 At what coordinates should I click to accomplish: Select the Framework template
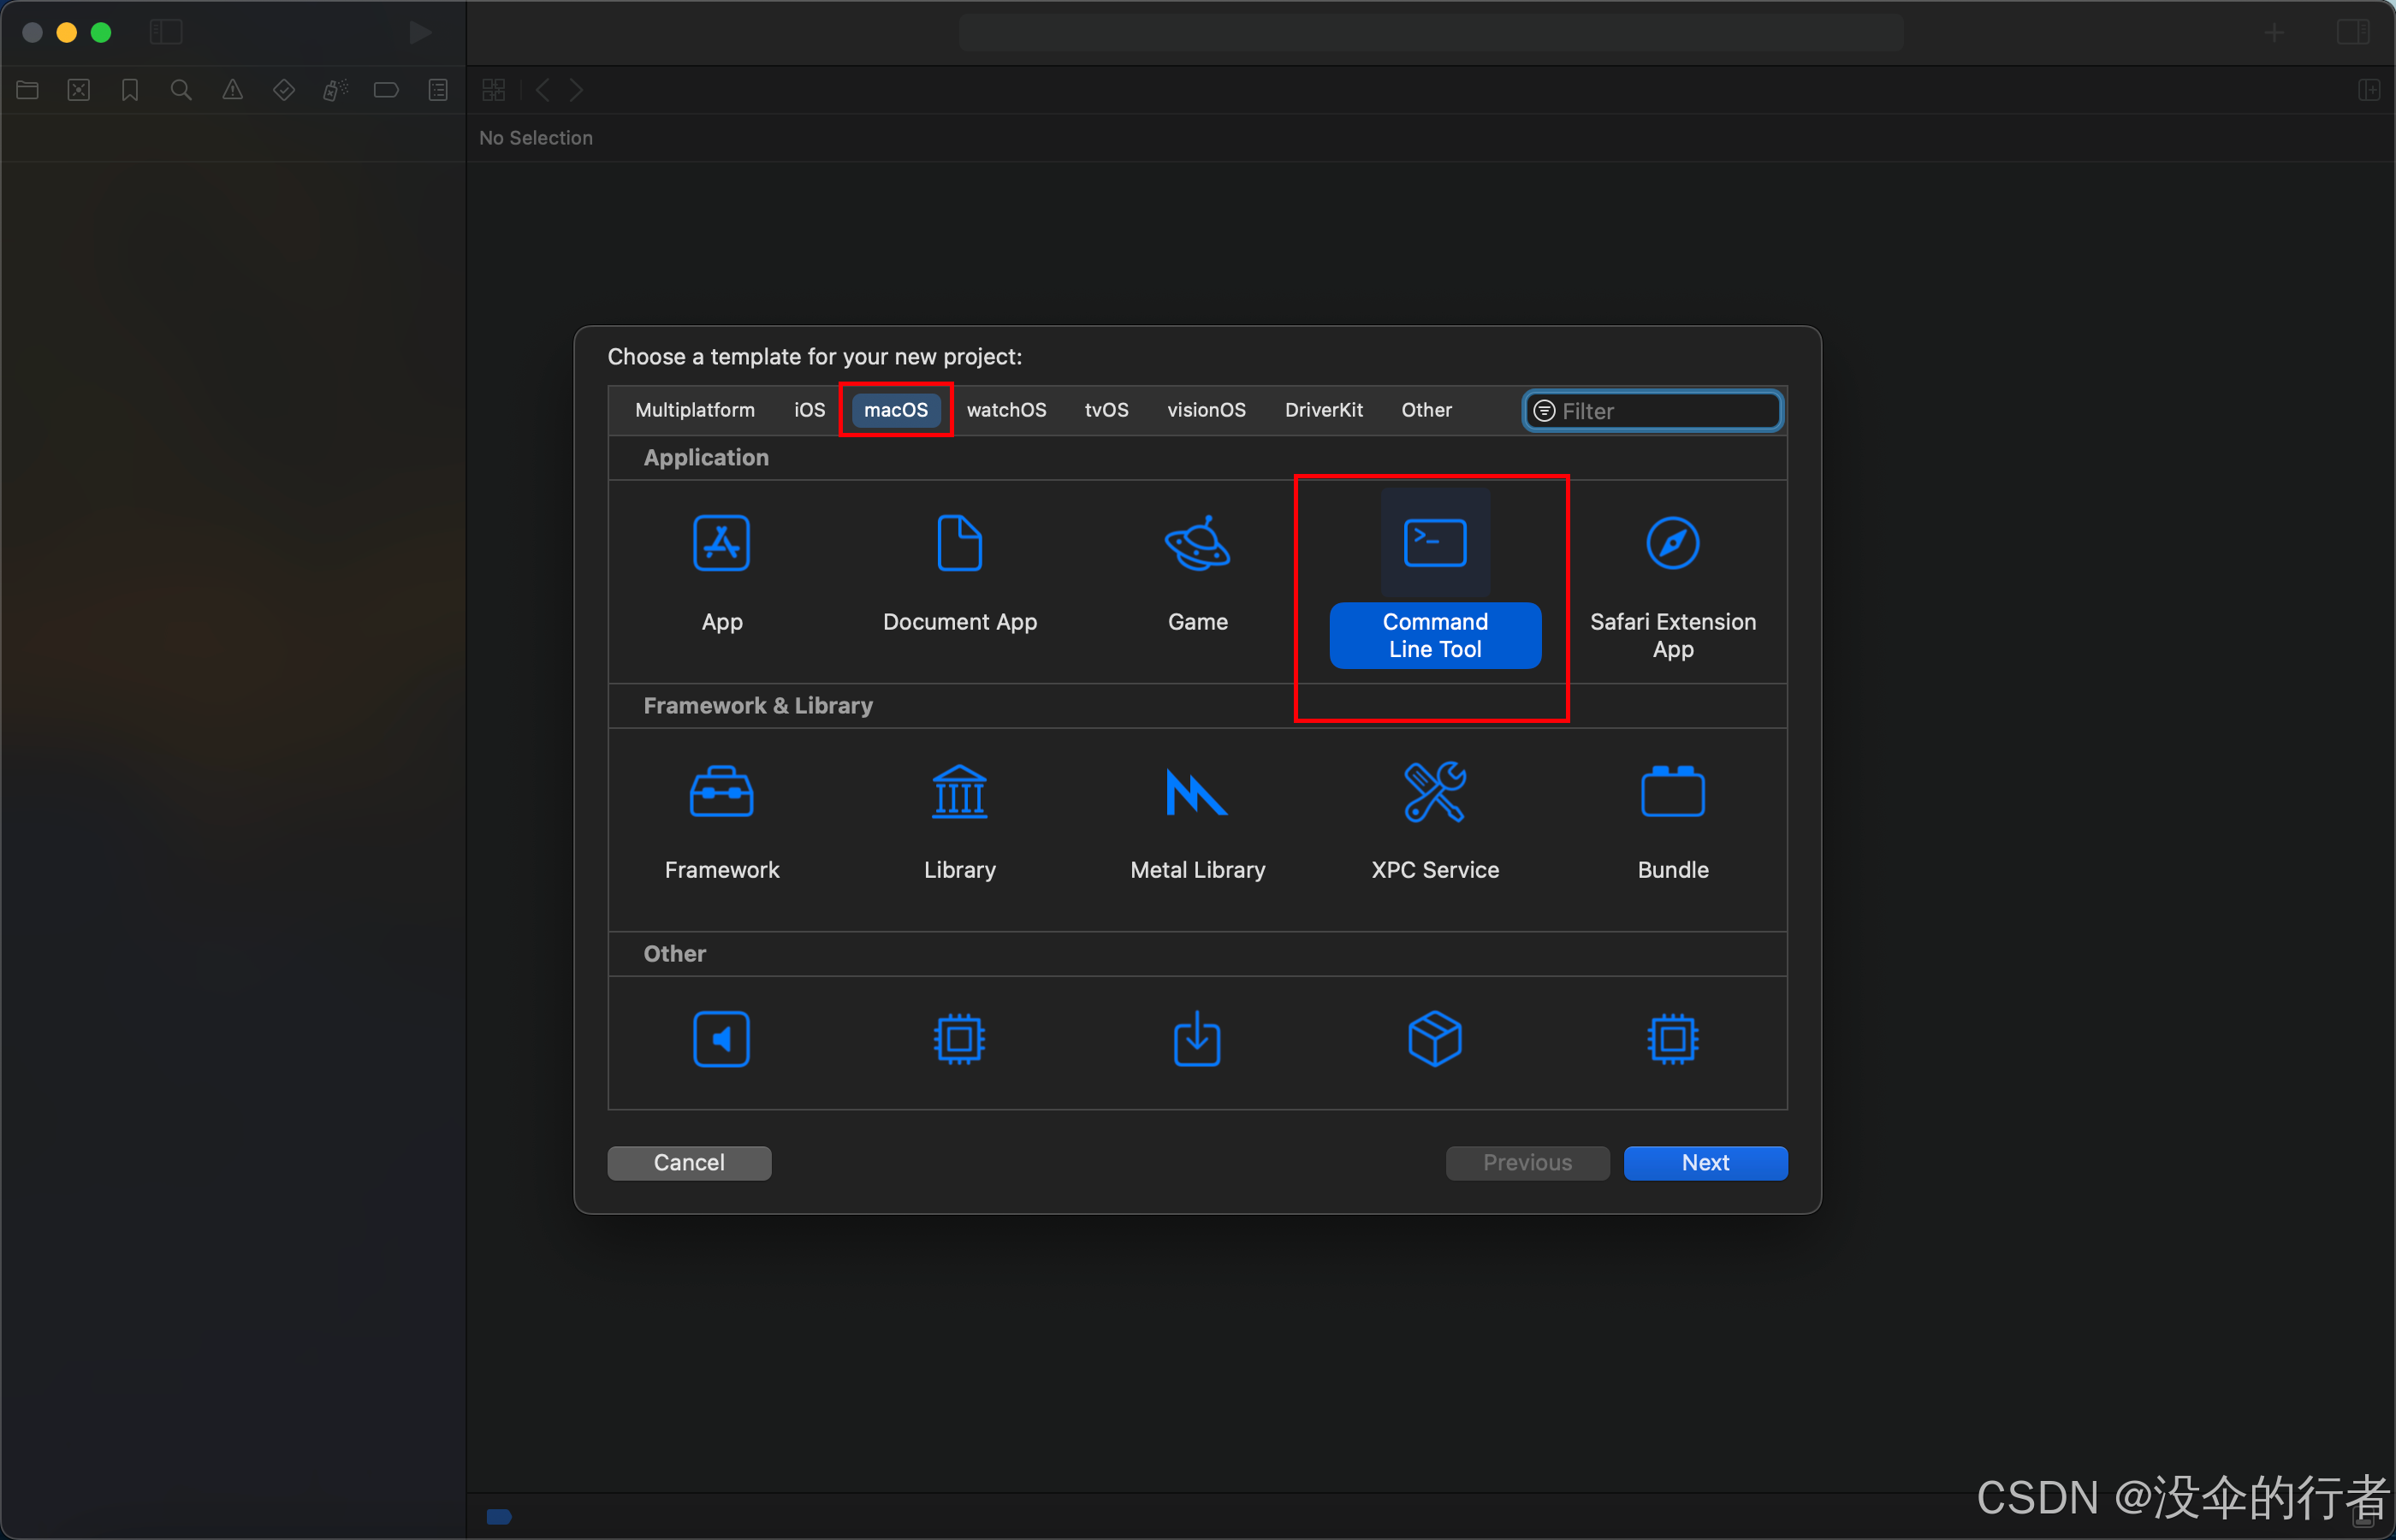click(721, 821)
